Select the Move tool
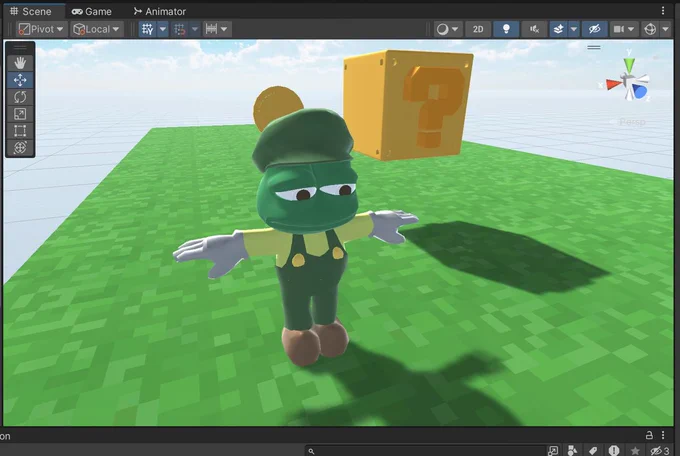This screenshot has height=456, width=680. coord(20,80)
